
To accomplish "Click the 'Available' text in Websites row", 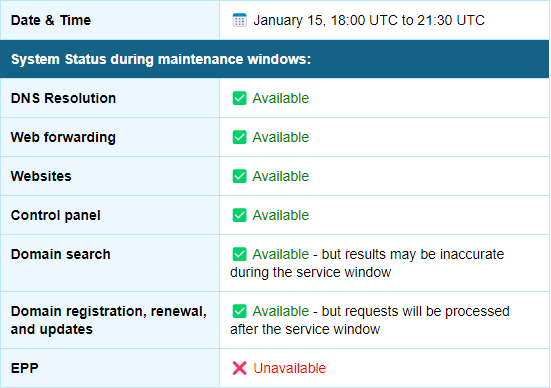I will pos(281,176).
